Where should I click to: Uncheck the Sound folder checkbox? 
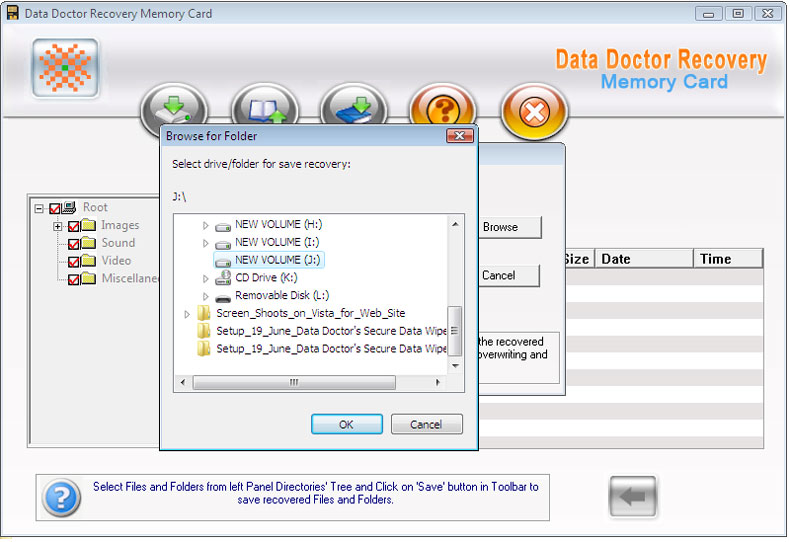pyautogui.click(x=74, y=244)
